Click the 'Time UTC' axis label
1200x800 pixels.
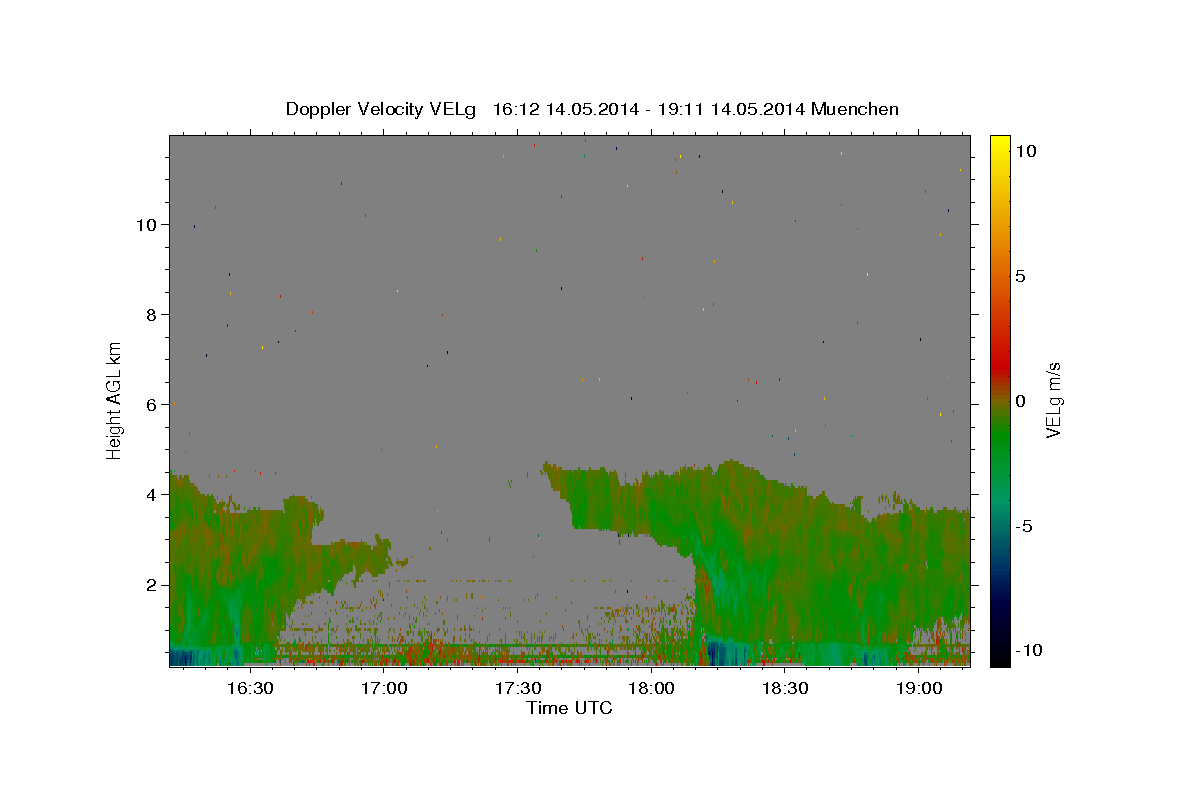tap(569, 708)
